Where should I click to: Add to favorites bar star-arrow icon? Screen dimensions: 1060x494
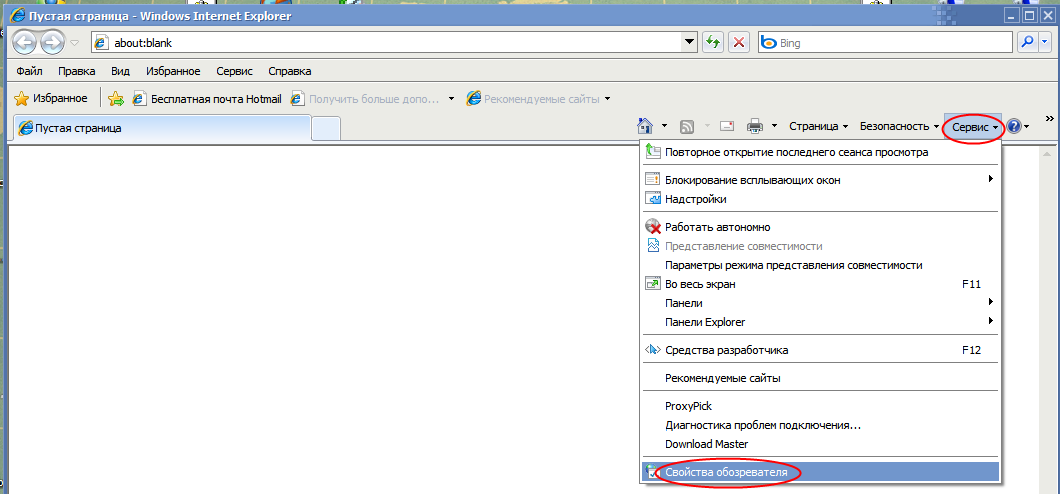[116, 99]
